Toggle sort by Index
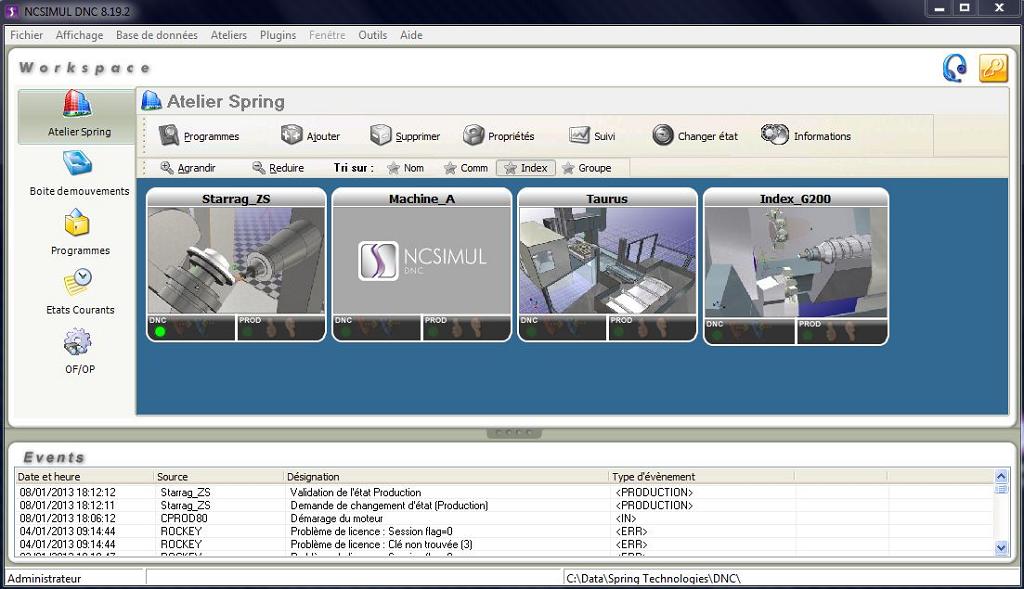This screenshot has width=1024, height=589. click(526, 168)
